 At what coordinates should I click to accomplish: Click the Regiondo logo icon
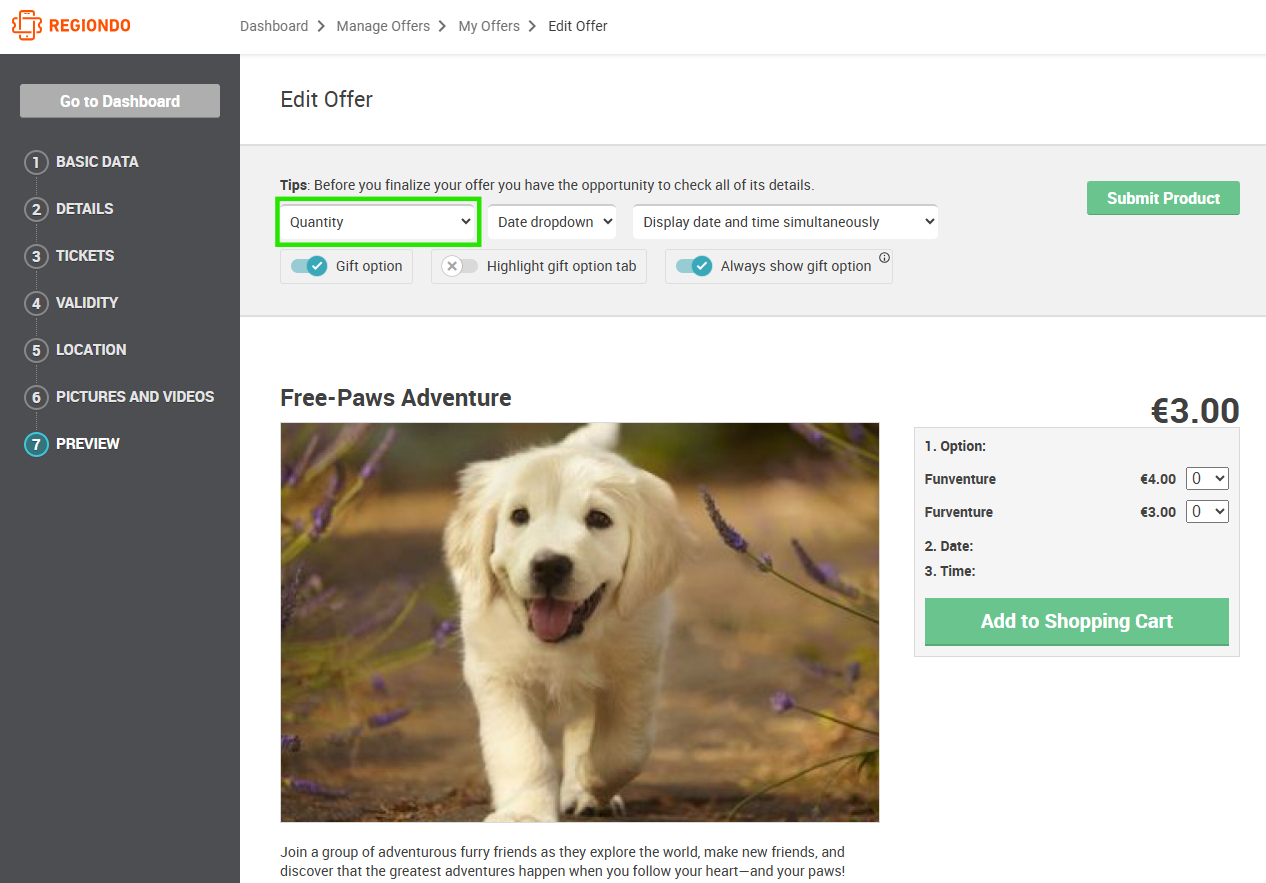point(26,26)
